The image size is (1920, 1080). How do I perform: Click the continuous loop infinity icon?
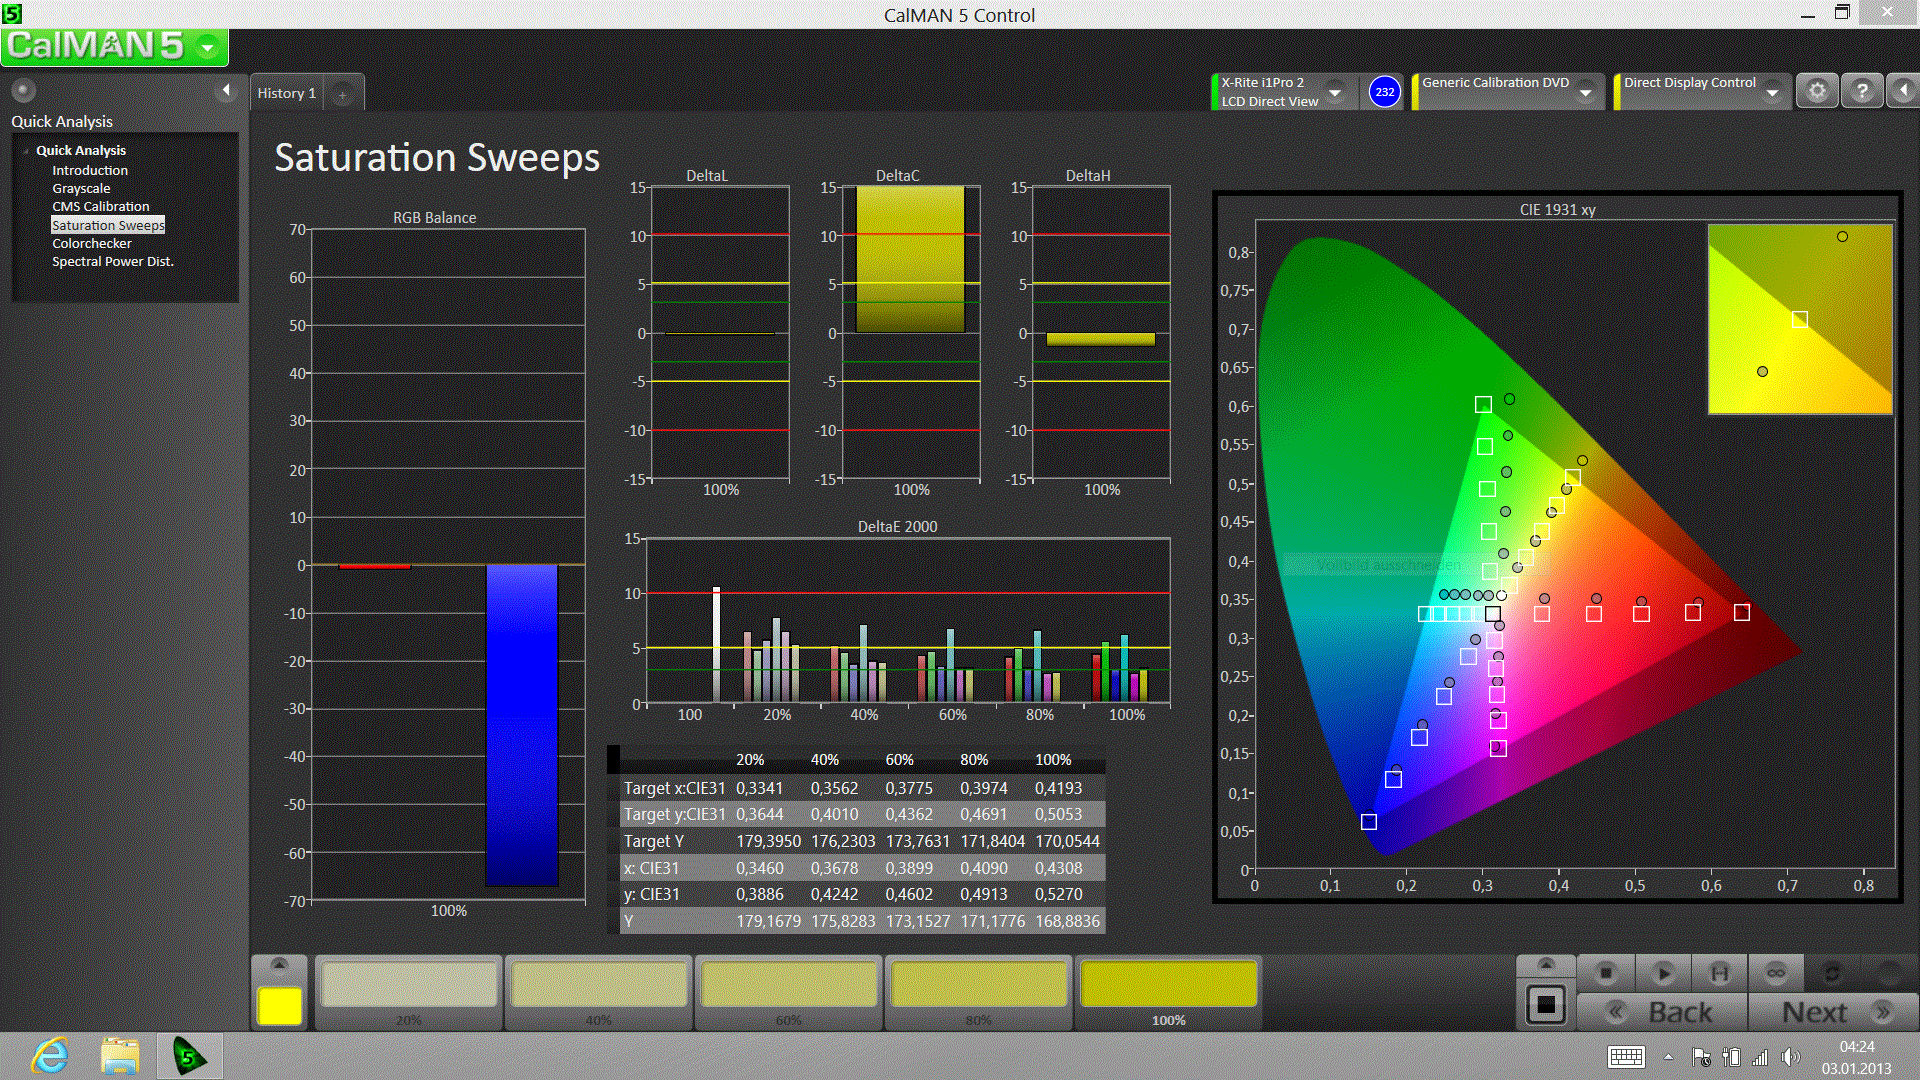pos(1776,972)
